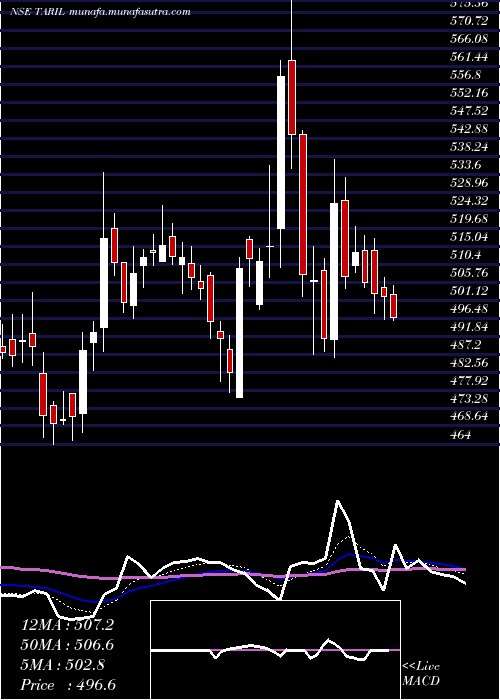
Task: Click the 50MA : 506.6 reading
Action: [x=67, y=645]
